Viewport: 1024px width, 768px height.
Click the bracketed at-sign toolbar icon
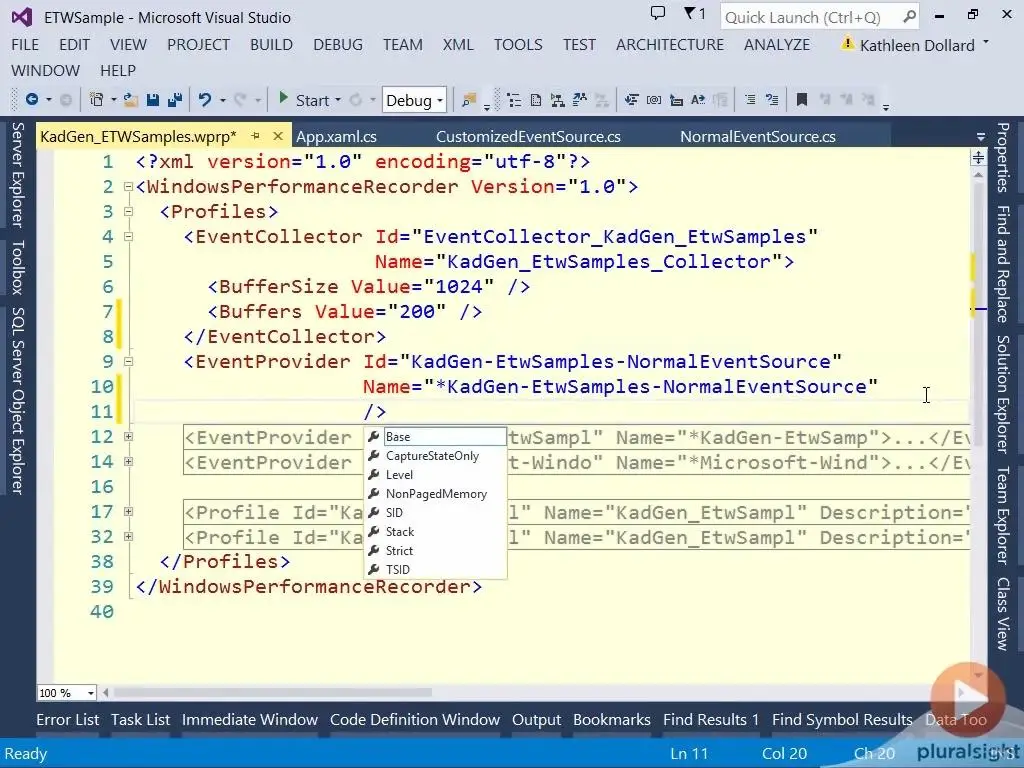(x=654, y=100)
